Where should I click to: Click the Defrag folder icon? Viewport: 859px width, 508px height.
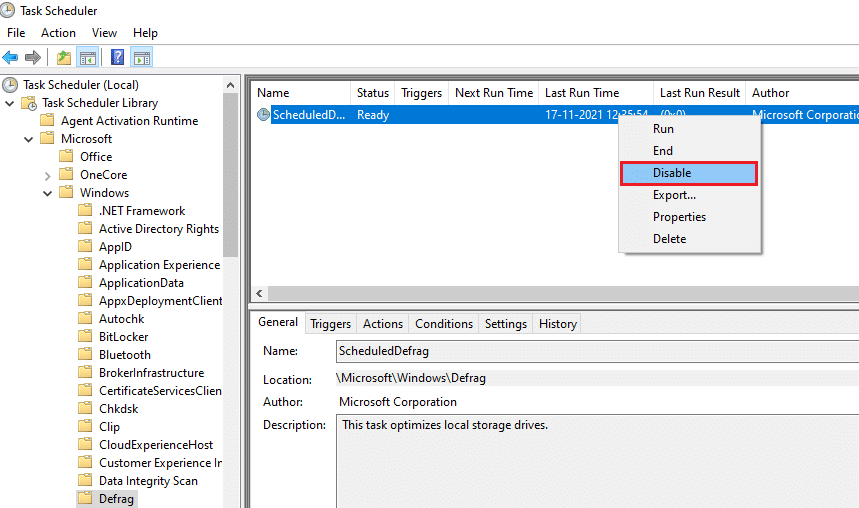coord(85,499)
